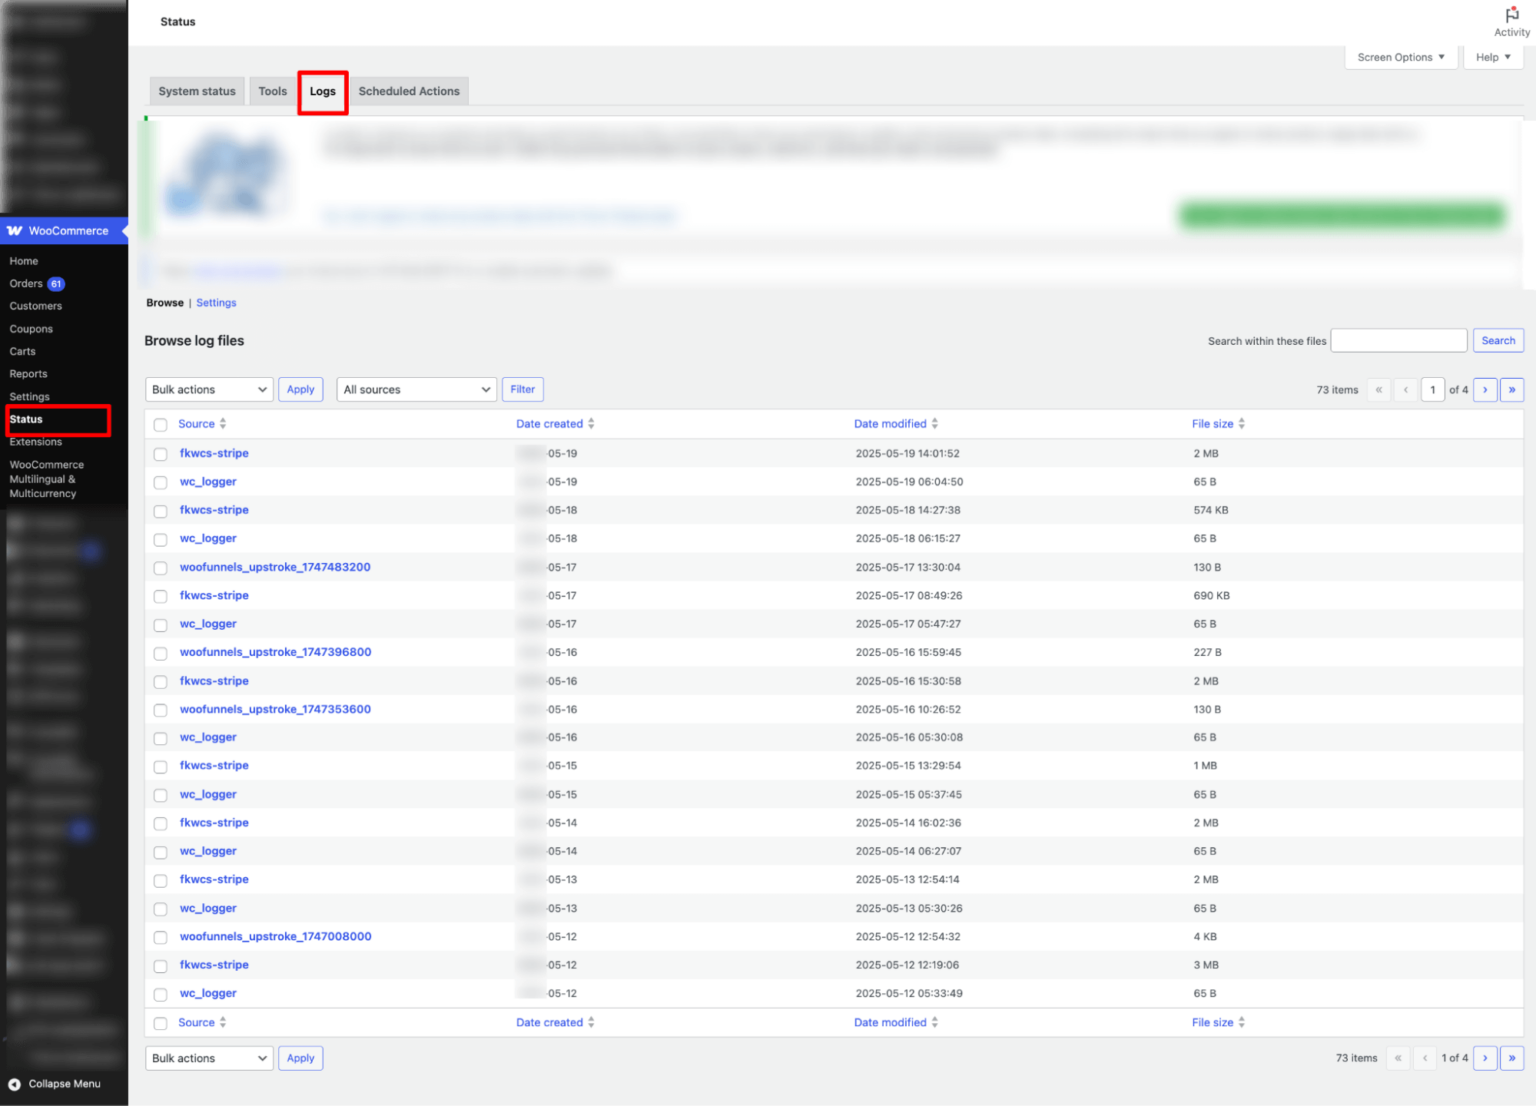Open the Bulk actions dropdown
Viewport: 1536px width, 1106px height.
208,389
